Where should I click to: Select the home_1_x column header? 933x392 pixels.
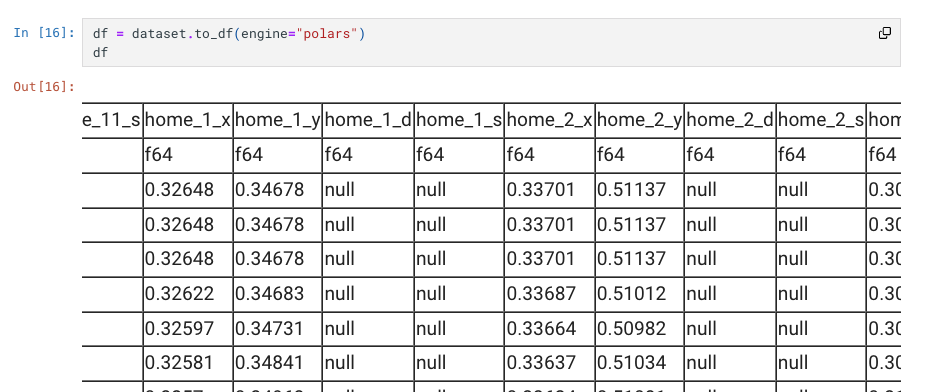188,120
